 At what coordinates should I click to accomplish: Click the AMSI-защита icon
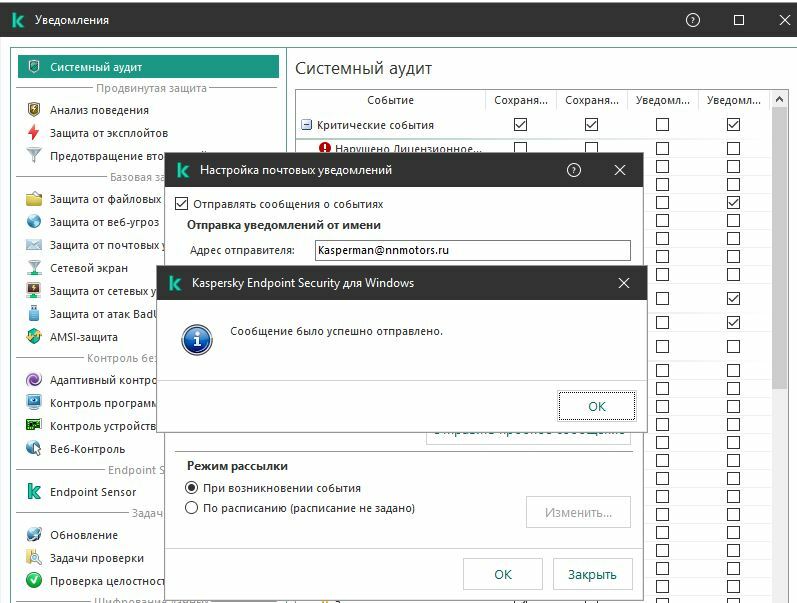(34, 336)
